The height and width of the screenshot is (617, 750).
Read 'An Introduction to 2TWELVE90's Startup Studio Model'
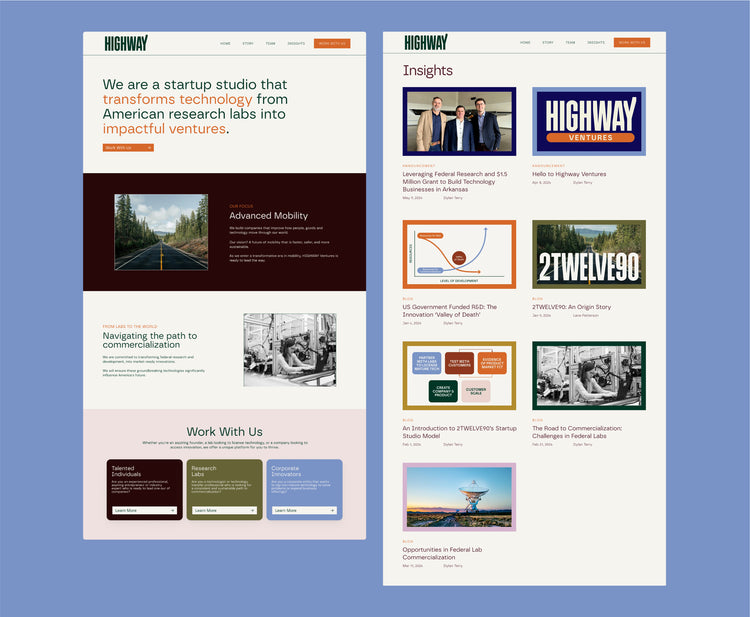tap(459, 432)
